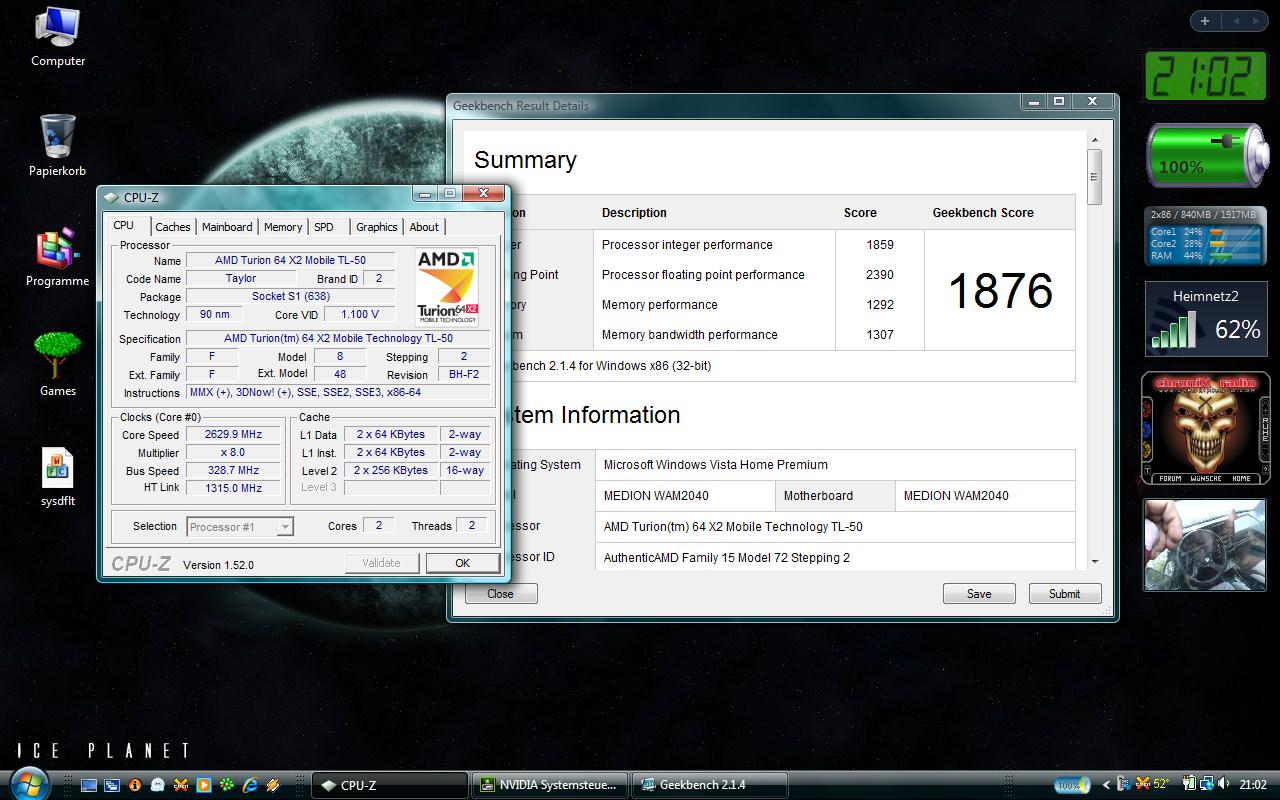Click the volume speaker tray icon

point(1223,785)
